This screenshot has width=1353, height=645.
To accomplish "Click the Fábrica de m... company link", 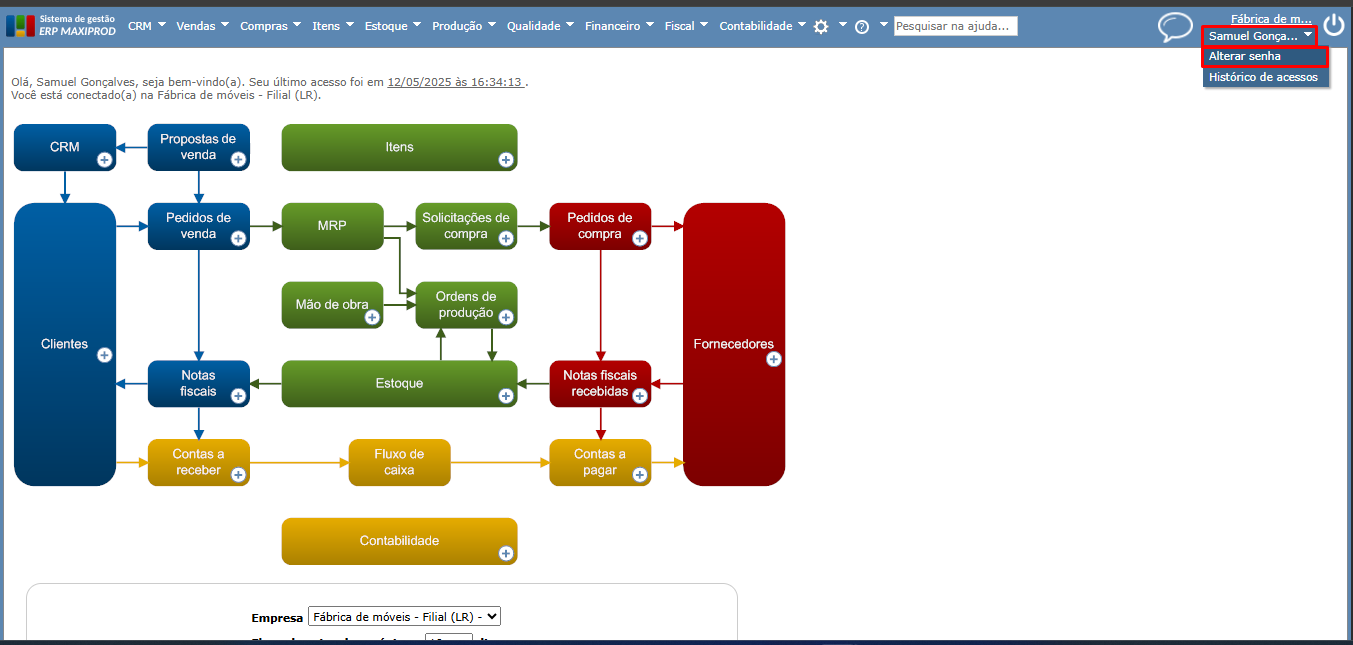I will point(1271,18).
